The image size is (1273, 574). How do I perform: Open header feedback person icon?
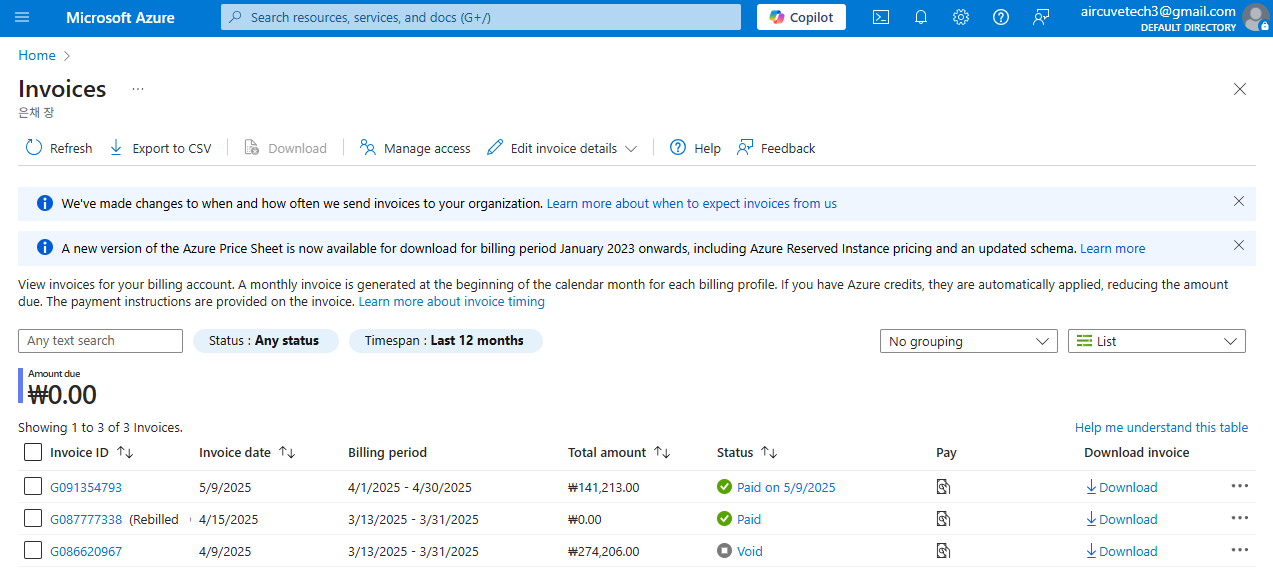[x=1041, y=17]
